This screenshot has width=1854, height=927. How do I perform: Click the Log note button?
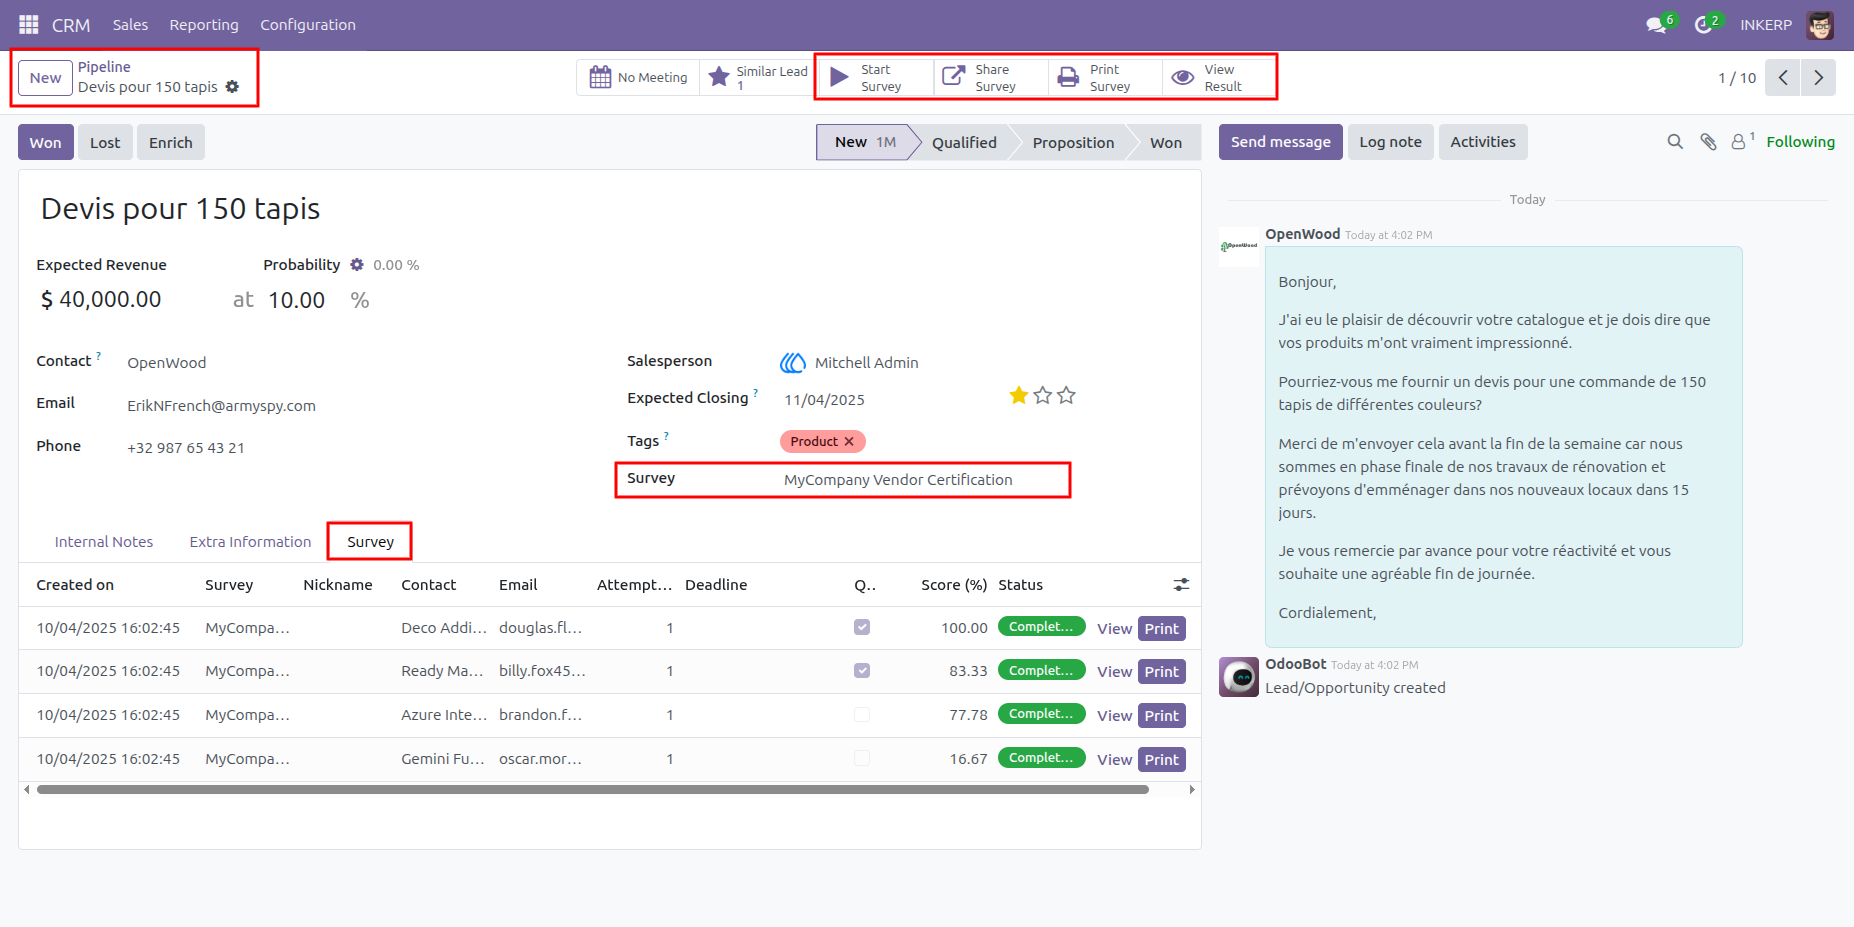pyautogui.click(x=1390, y=142)
